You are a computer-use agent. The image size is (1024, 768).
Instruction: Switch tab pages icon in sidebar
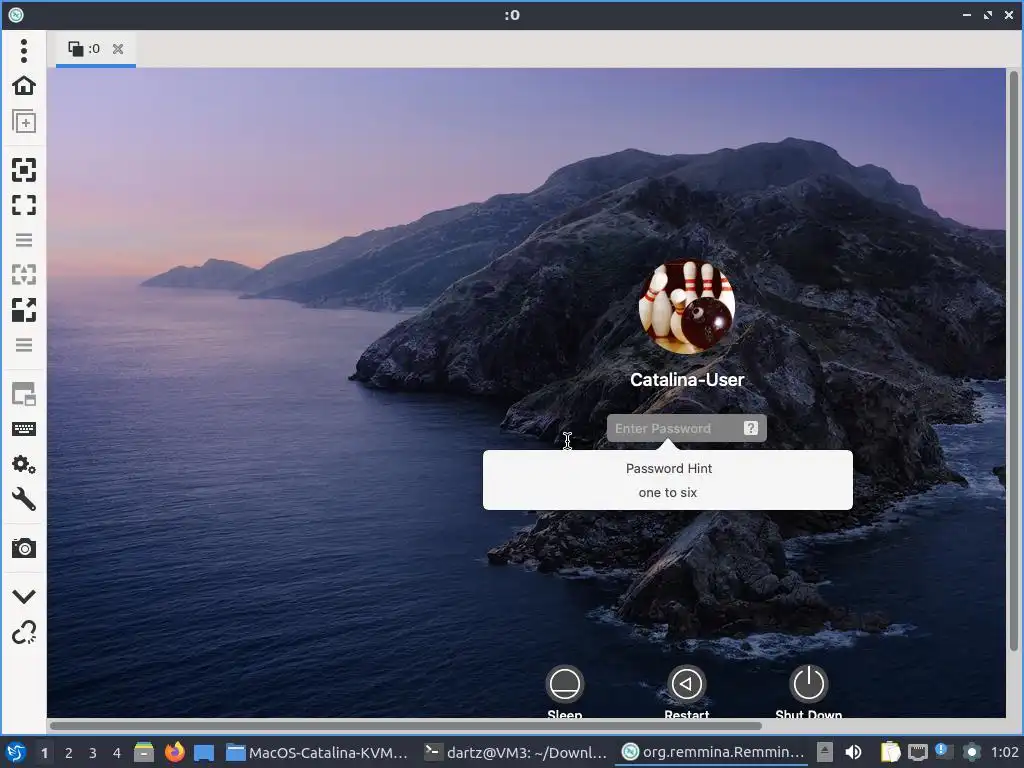pyautogui.click(x=24, y=394)
